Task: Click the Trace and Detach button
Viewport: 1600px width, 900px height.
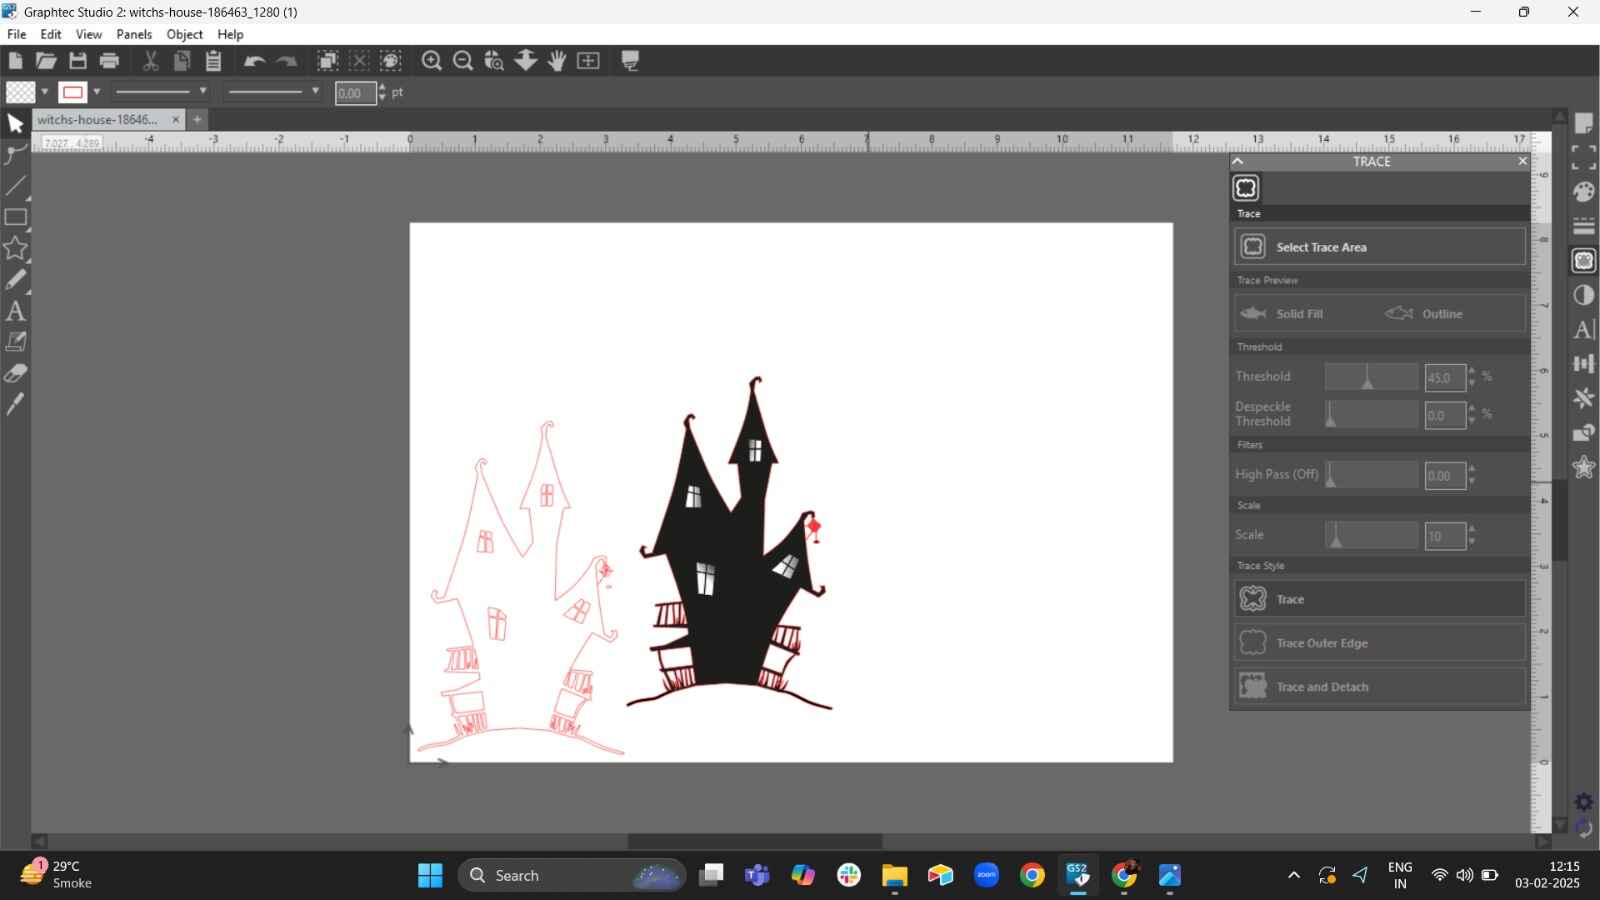Action: coord(1379,687)
